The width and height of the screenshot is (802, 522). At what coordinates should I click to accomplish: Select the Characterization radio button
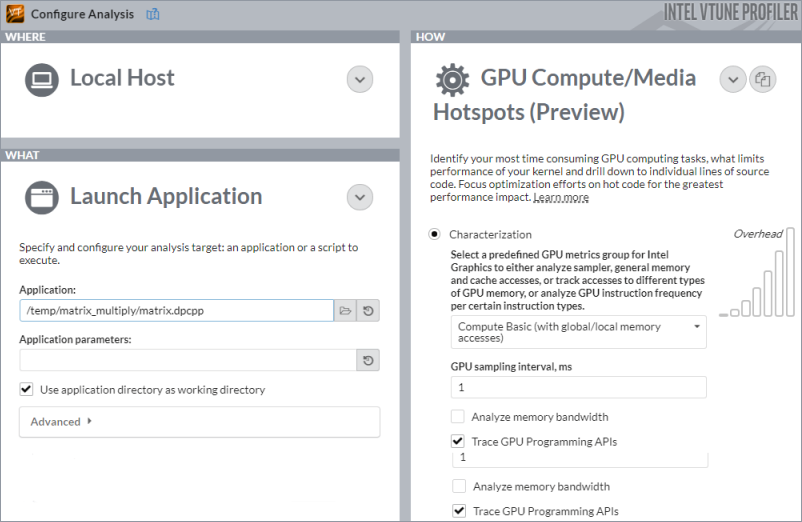click(x=435, y=234)
